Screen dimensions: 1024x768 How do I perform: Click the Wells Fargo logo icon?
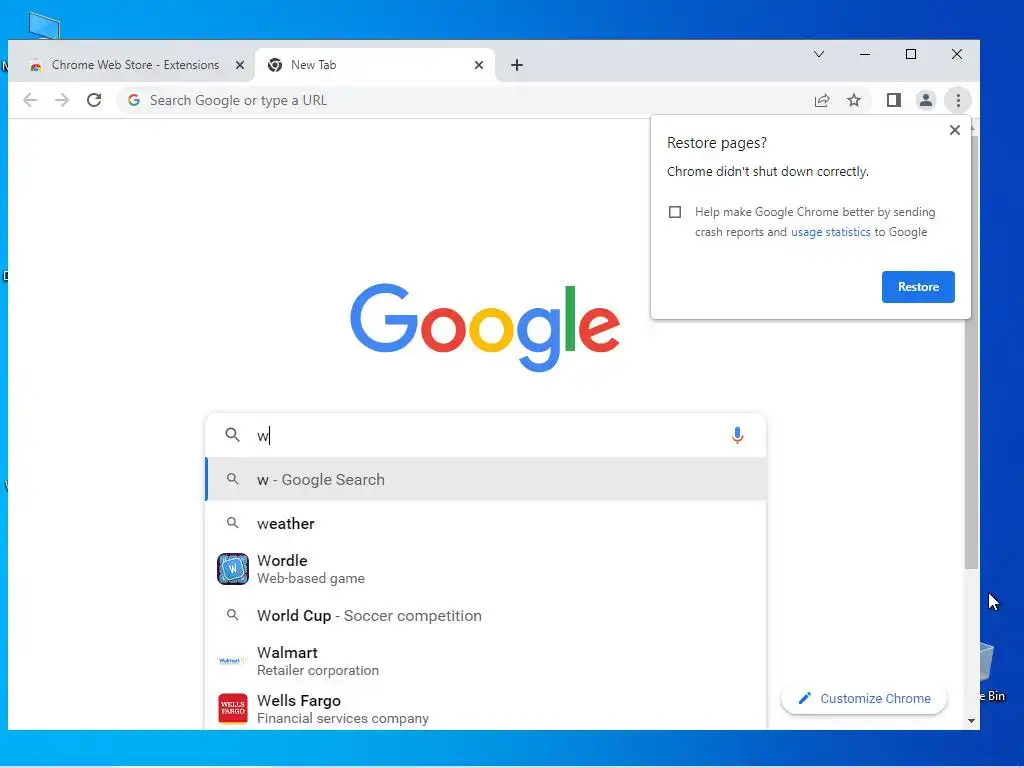pyautogui.click(x=232, y=709)
